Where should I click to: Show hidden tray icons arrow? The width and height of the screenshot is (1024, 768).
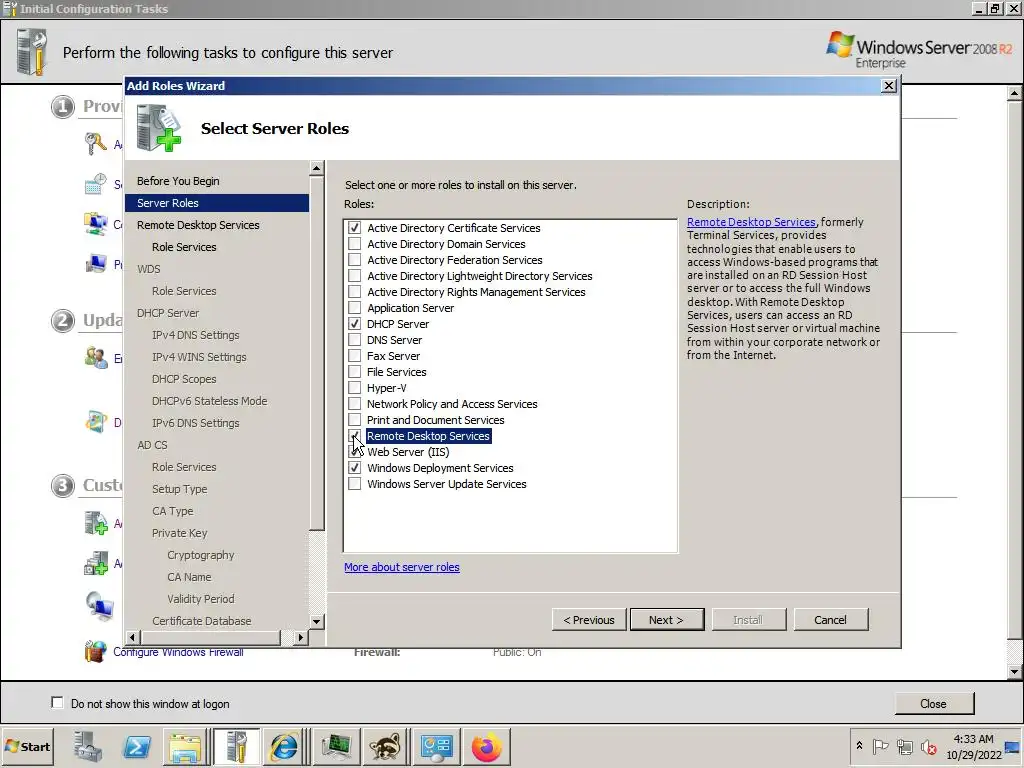[859, 746]
